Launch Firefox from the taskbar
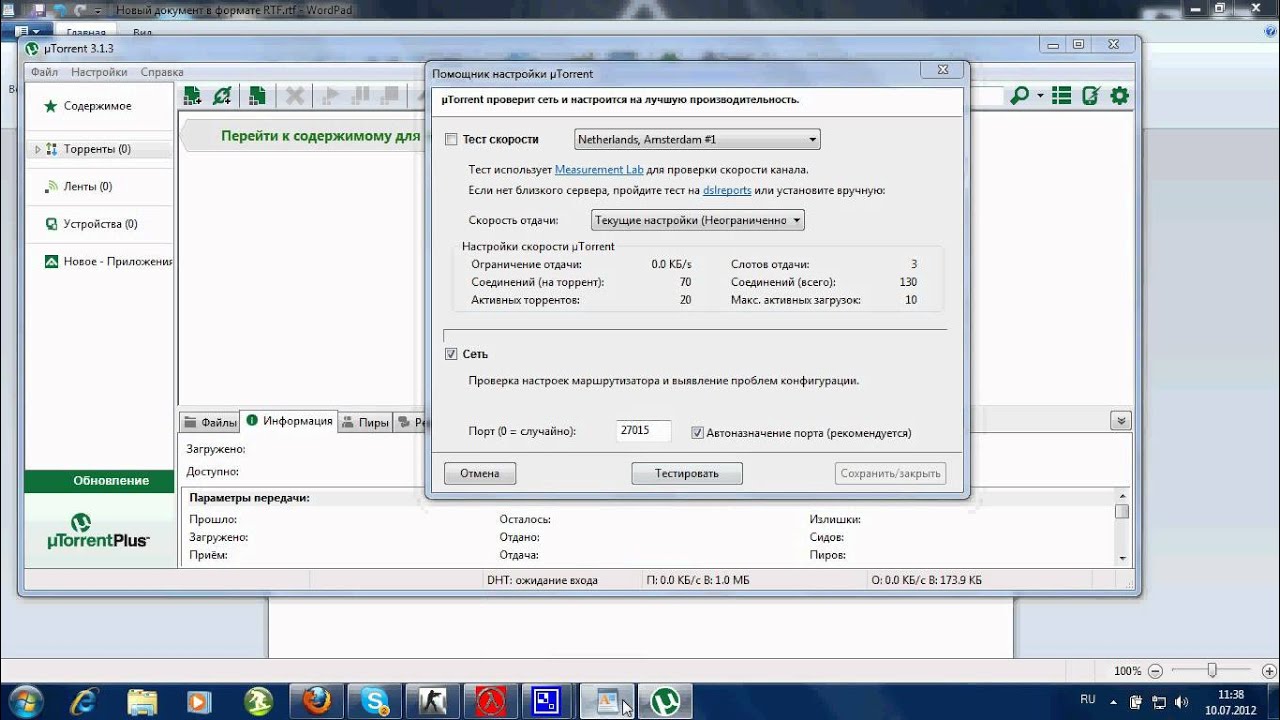 [x=317, y=701]
